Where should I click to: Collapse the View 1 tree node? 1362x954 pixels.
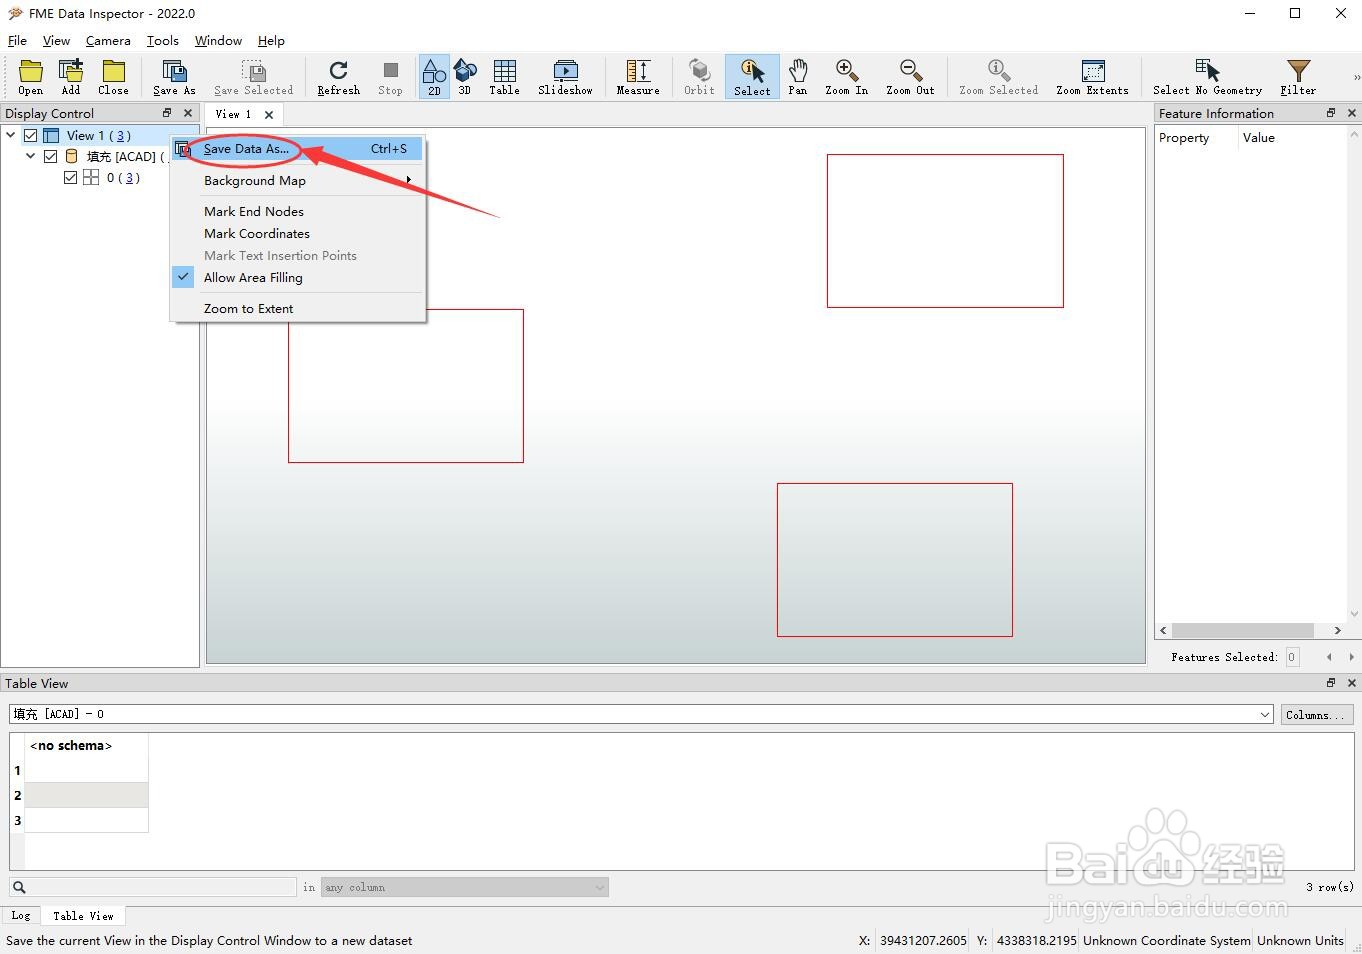pos(11,135)
